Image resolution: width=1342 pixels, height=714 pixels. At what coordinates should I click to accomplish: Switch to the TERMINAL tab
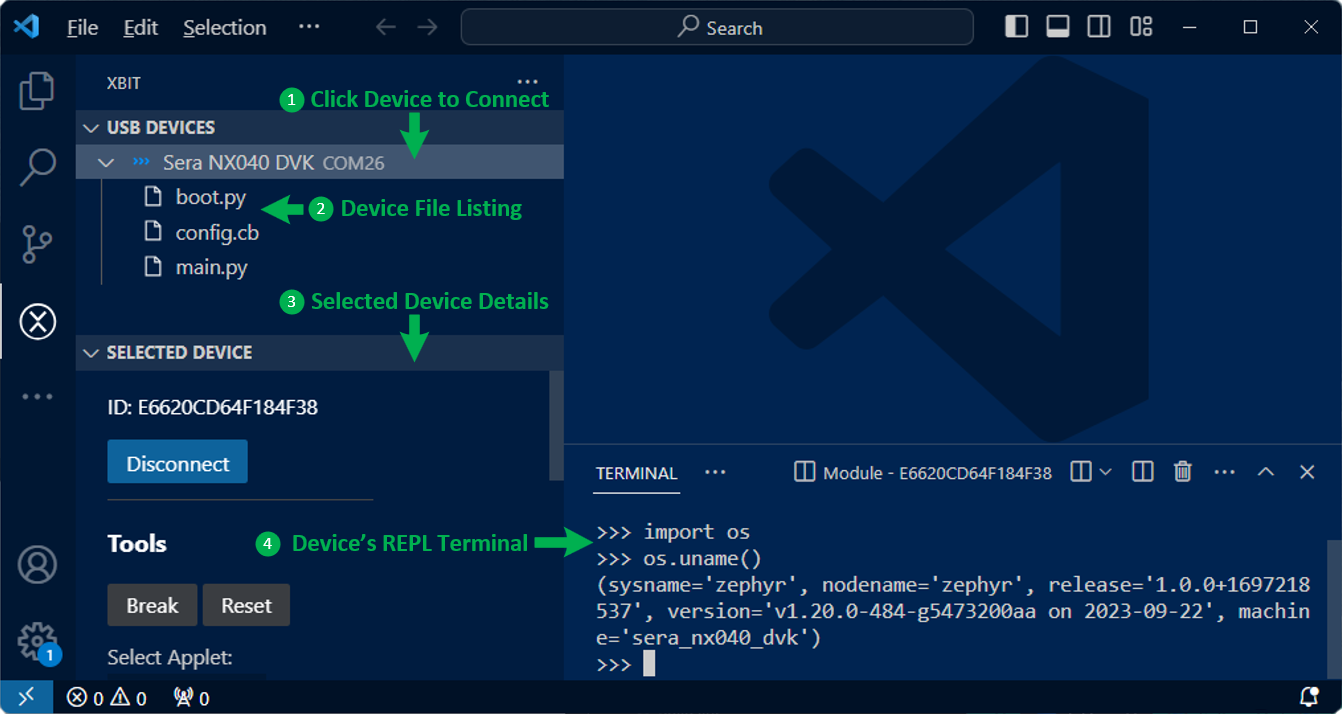636,473
